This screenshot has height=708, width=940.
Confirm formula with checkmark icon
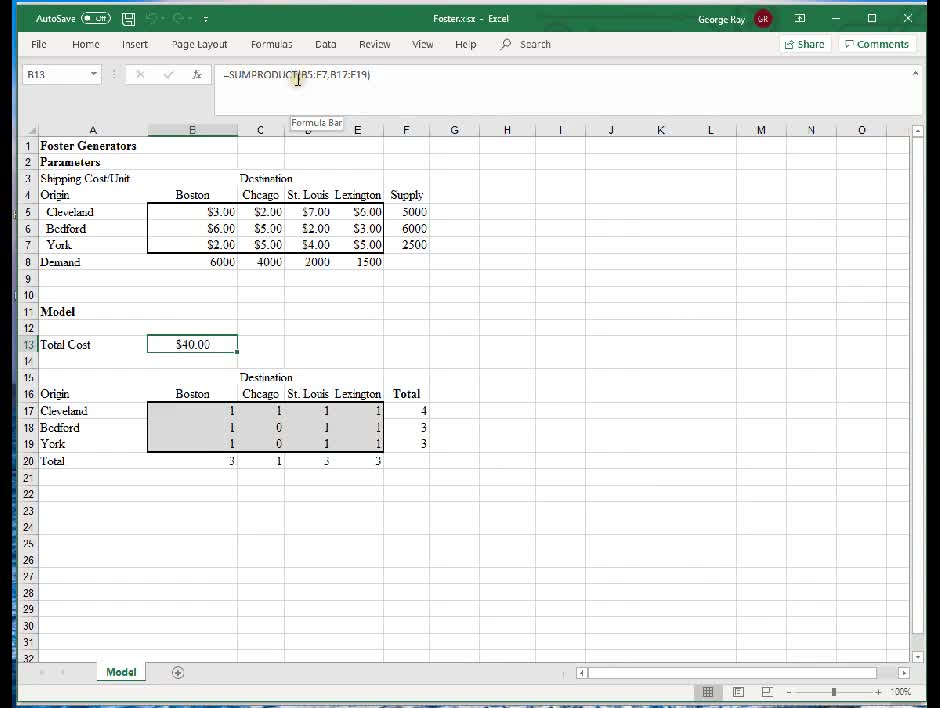pos(168,74)
